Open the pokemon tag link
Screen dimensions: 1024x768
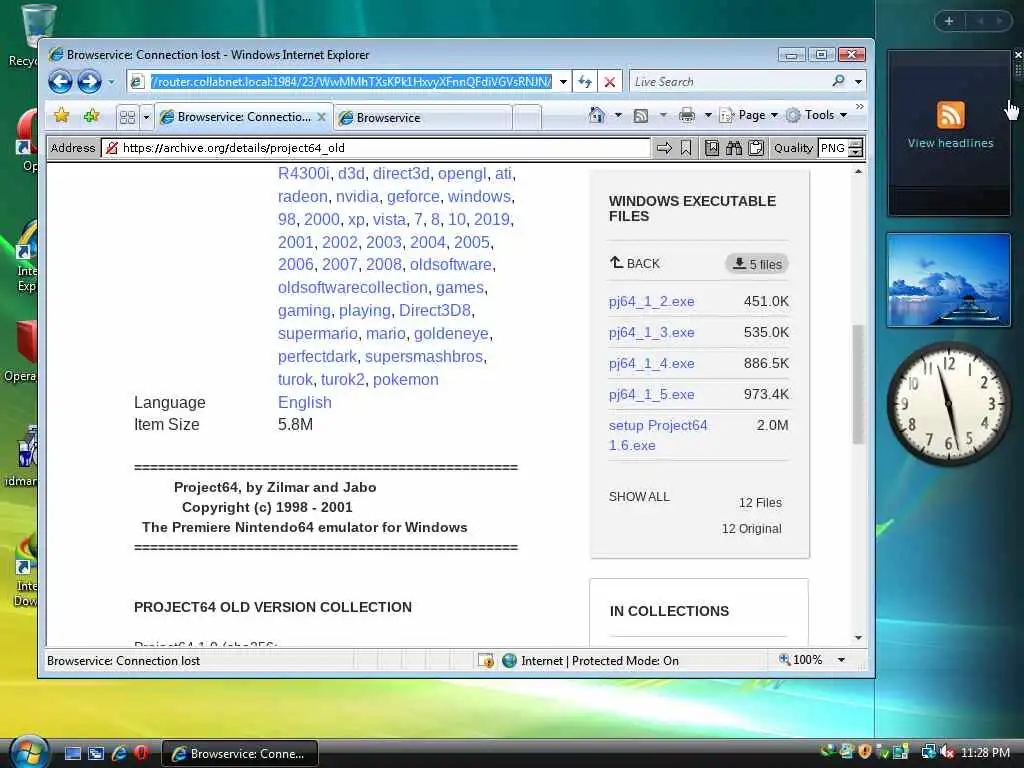pyautogui.click(x=406, y=379)
